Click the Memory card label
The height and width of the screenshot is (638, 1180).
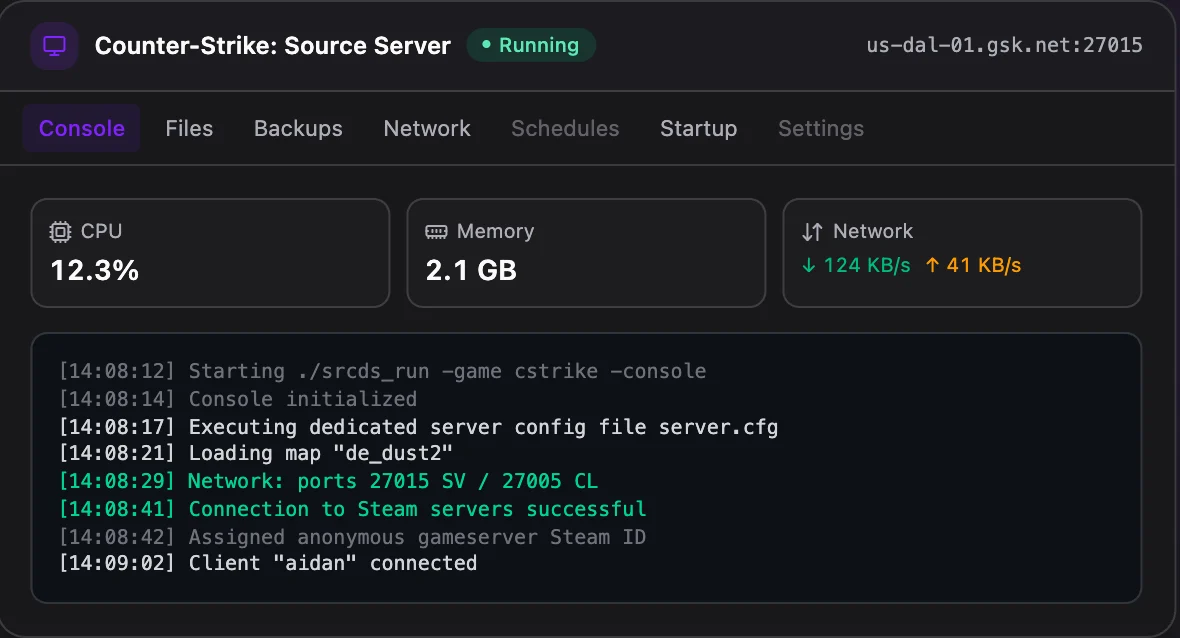[495, 231]
